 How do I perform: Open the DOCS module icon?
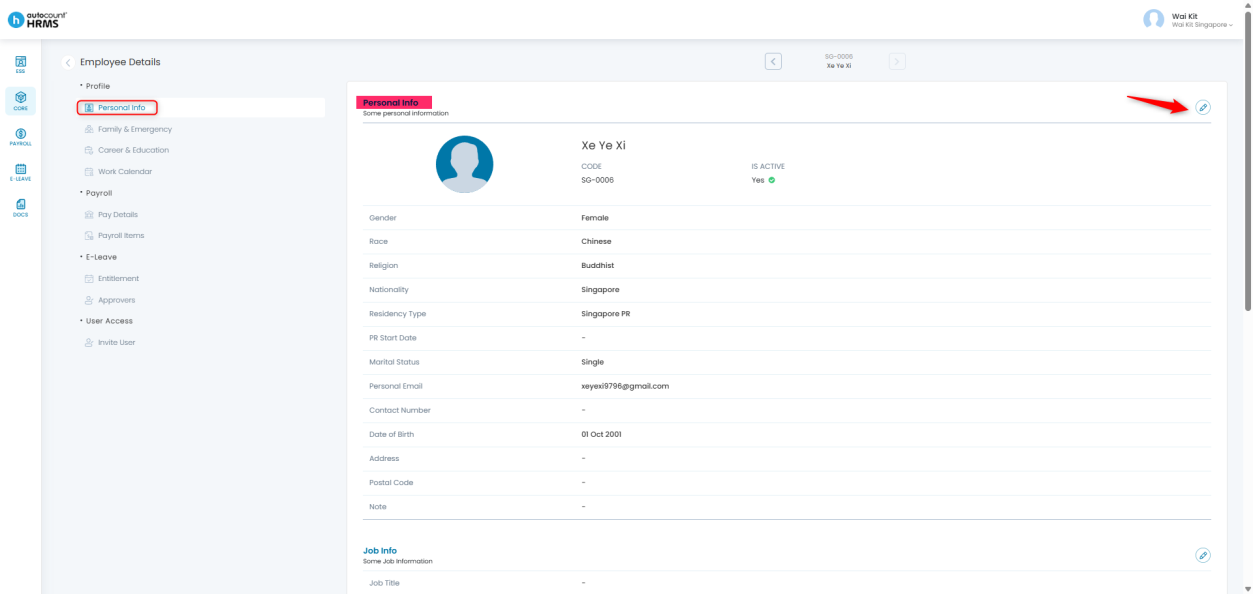(20, 207)
